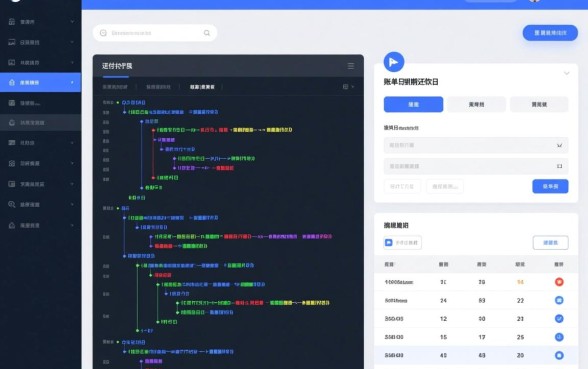Click the clock icon inside the search box

pyautogui.click(x=103, y=33)
